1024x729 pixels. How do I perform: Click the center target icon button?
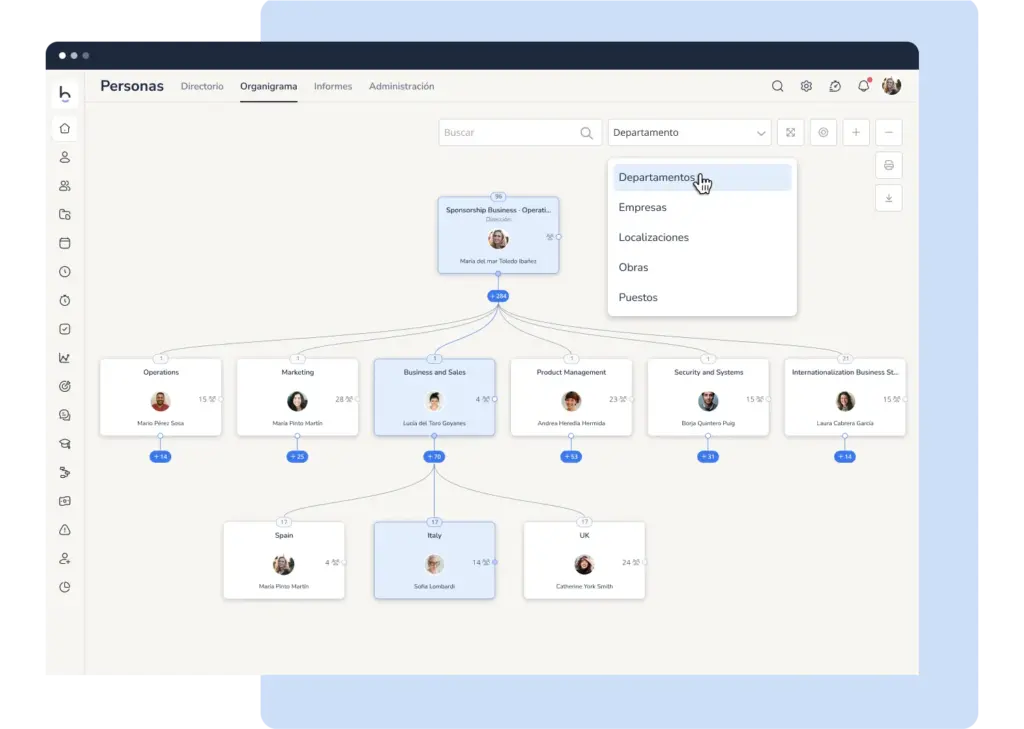click(823, 133)
